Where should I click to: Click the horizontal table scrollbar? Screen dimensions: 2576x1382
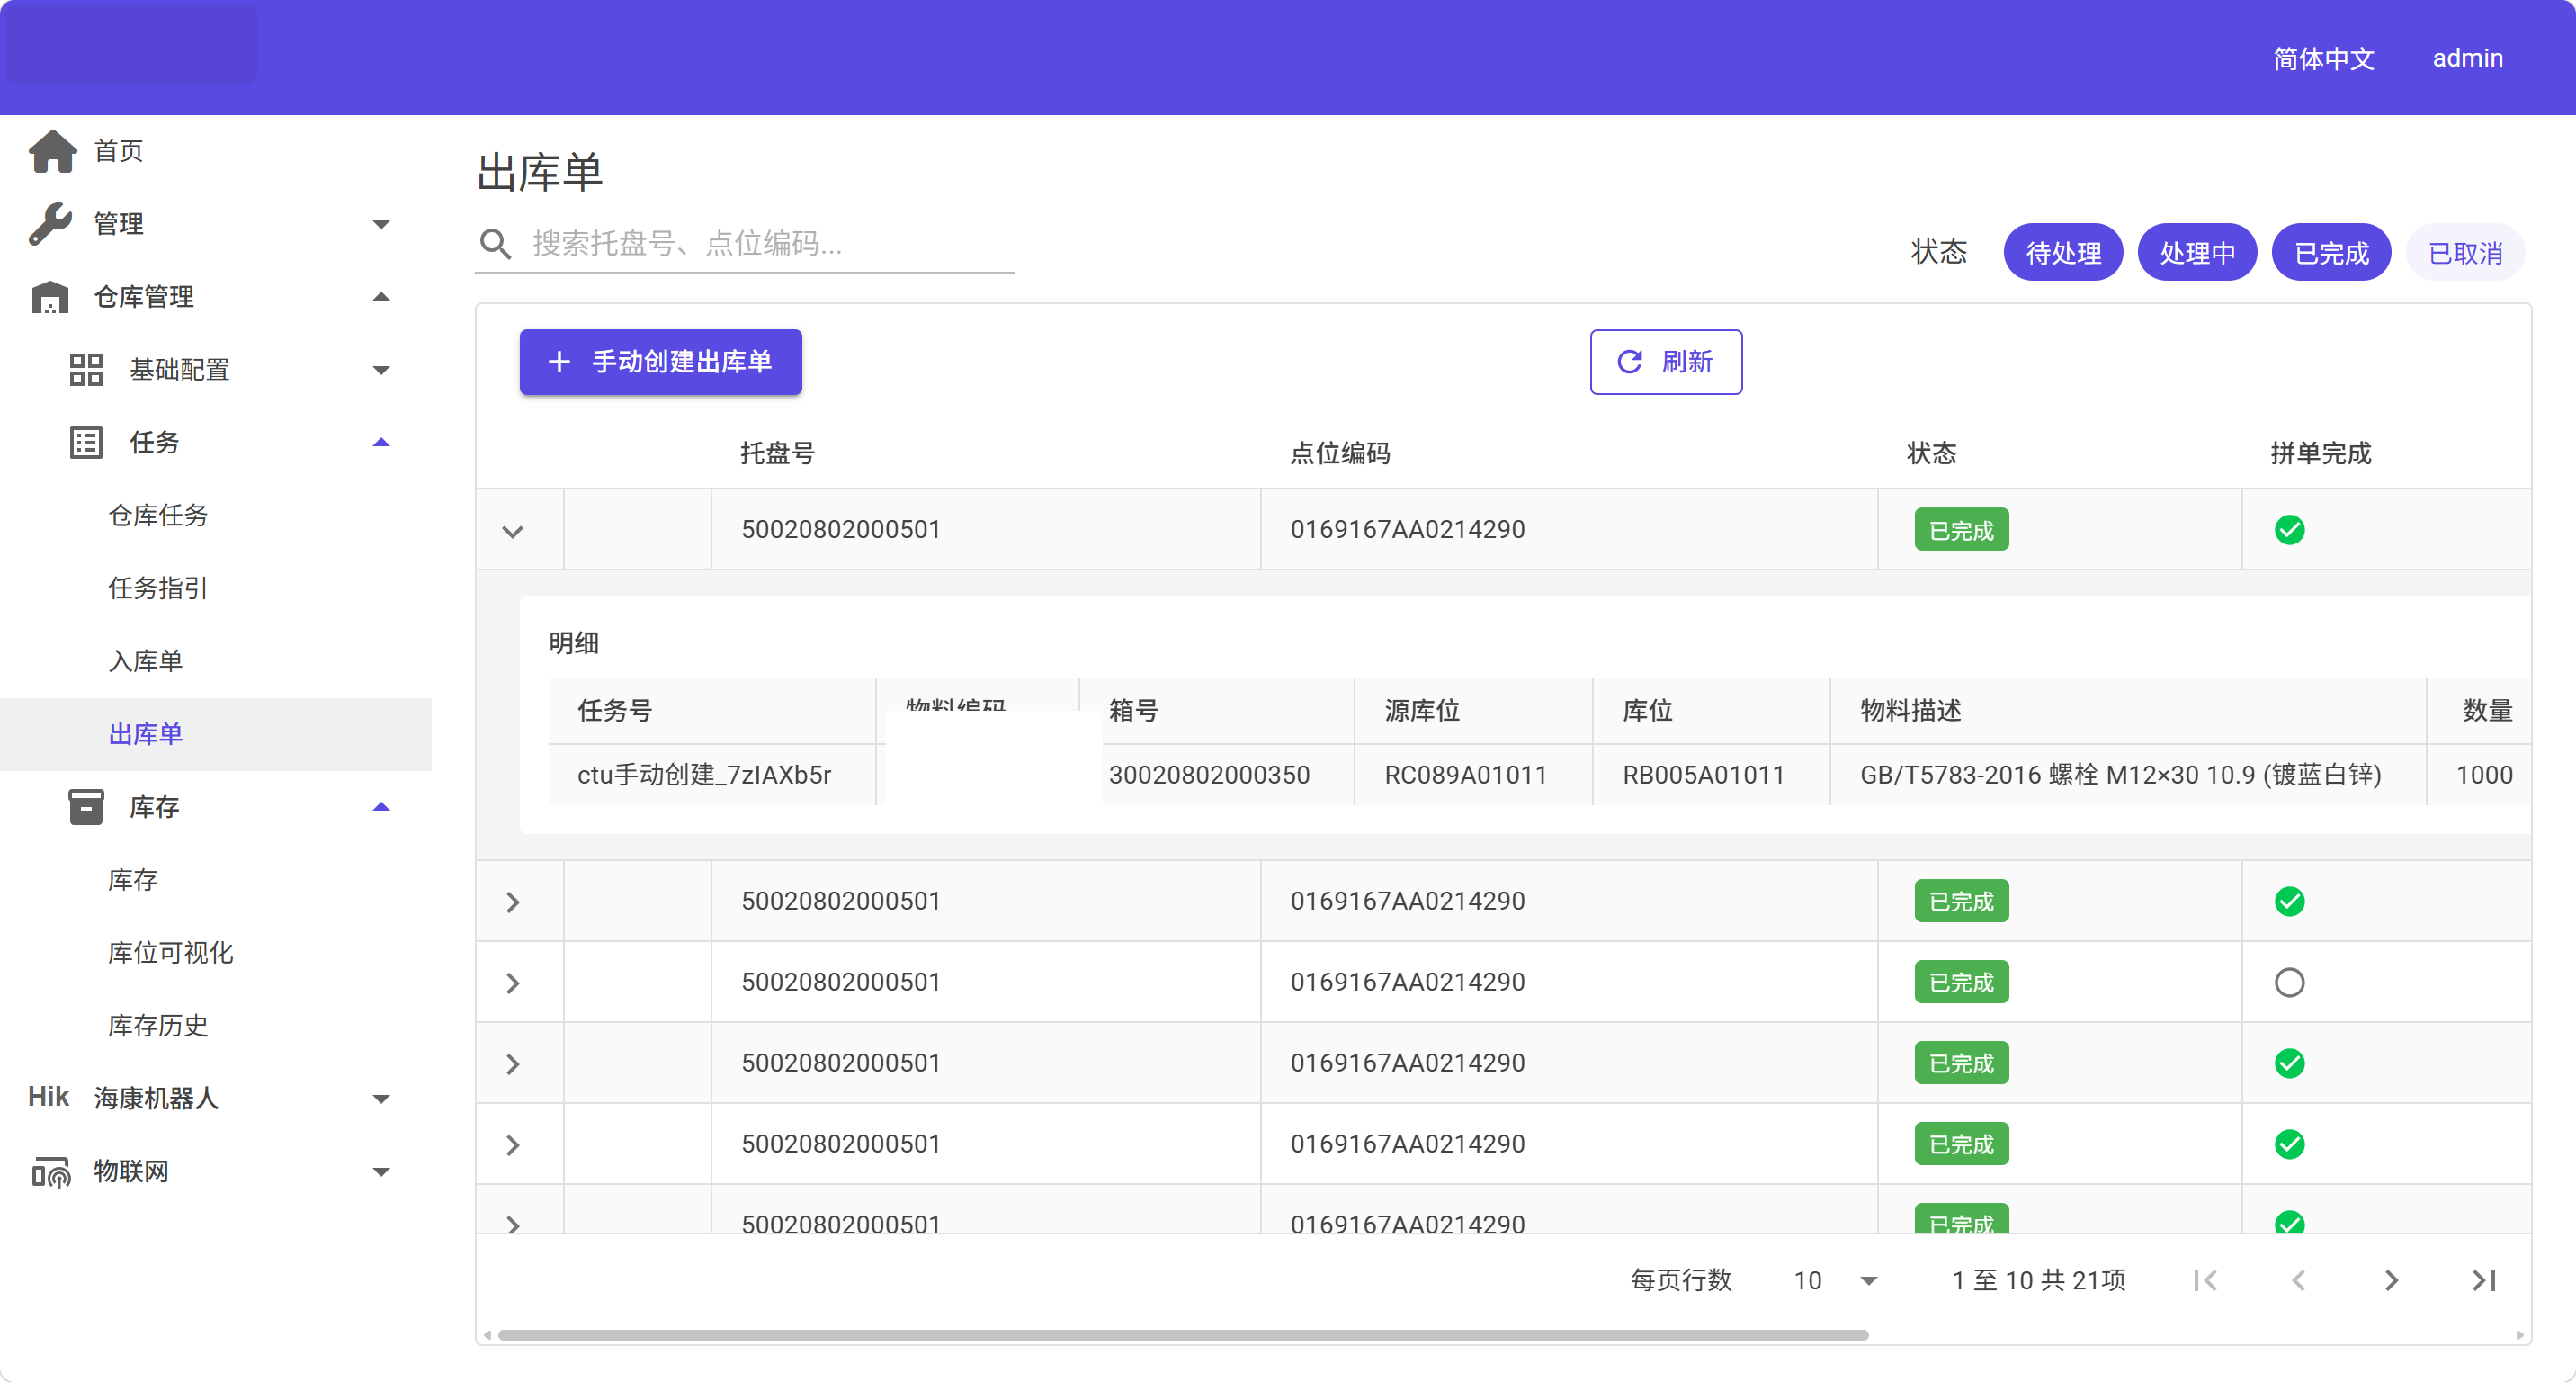tap(1183, 1336)
